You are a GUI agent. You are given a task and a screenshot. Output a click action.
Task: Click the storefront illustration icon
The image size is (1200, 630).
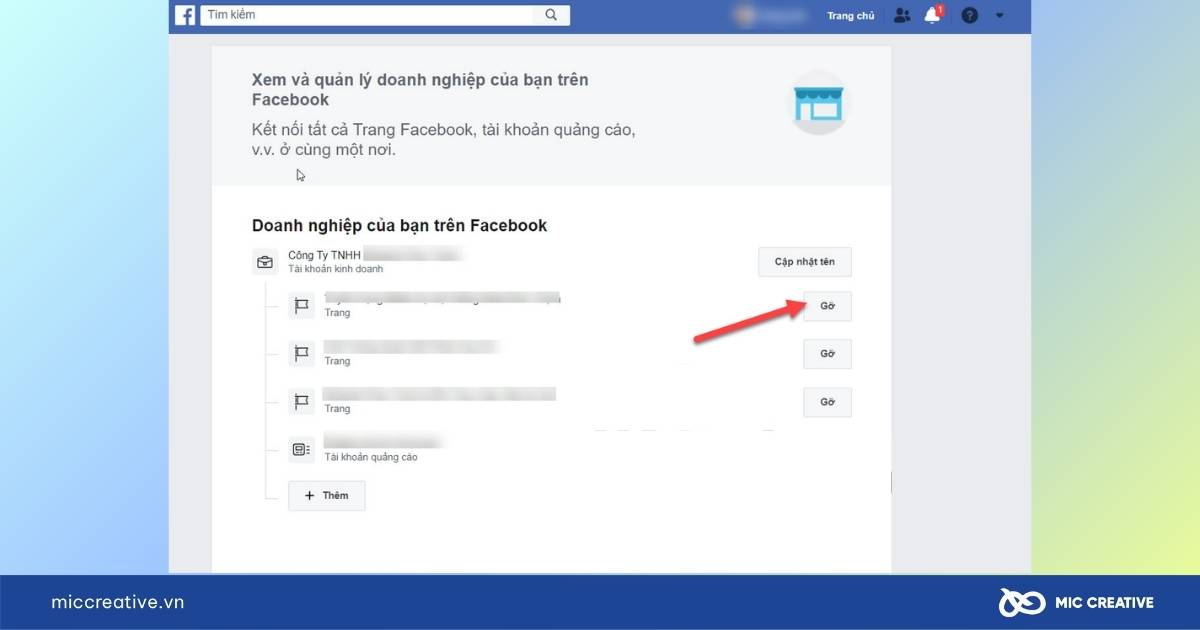(x=819, y=103)
